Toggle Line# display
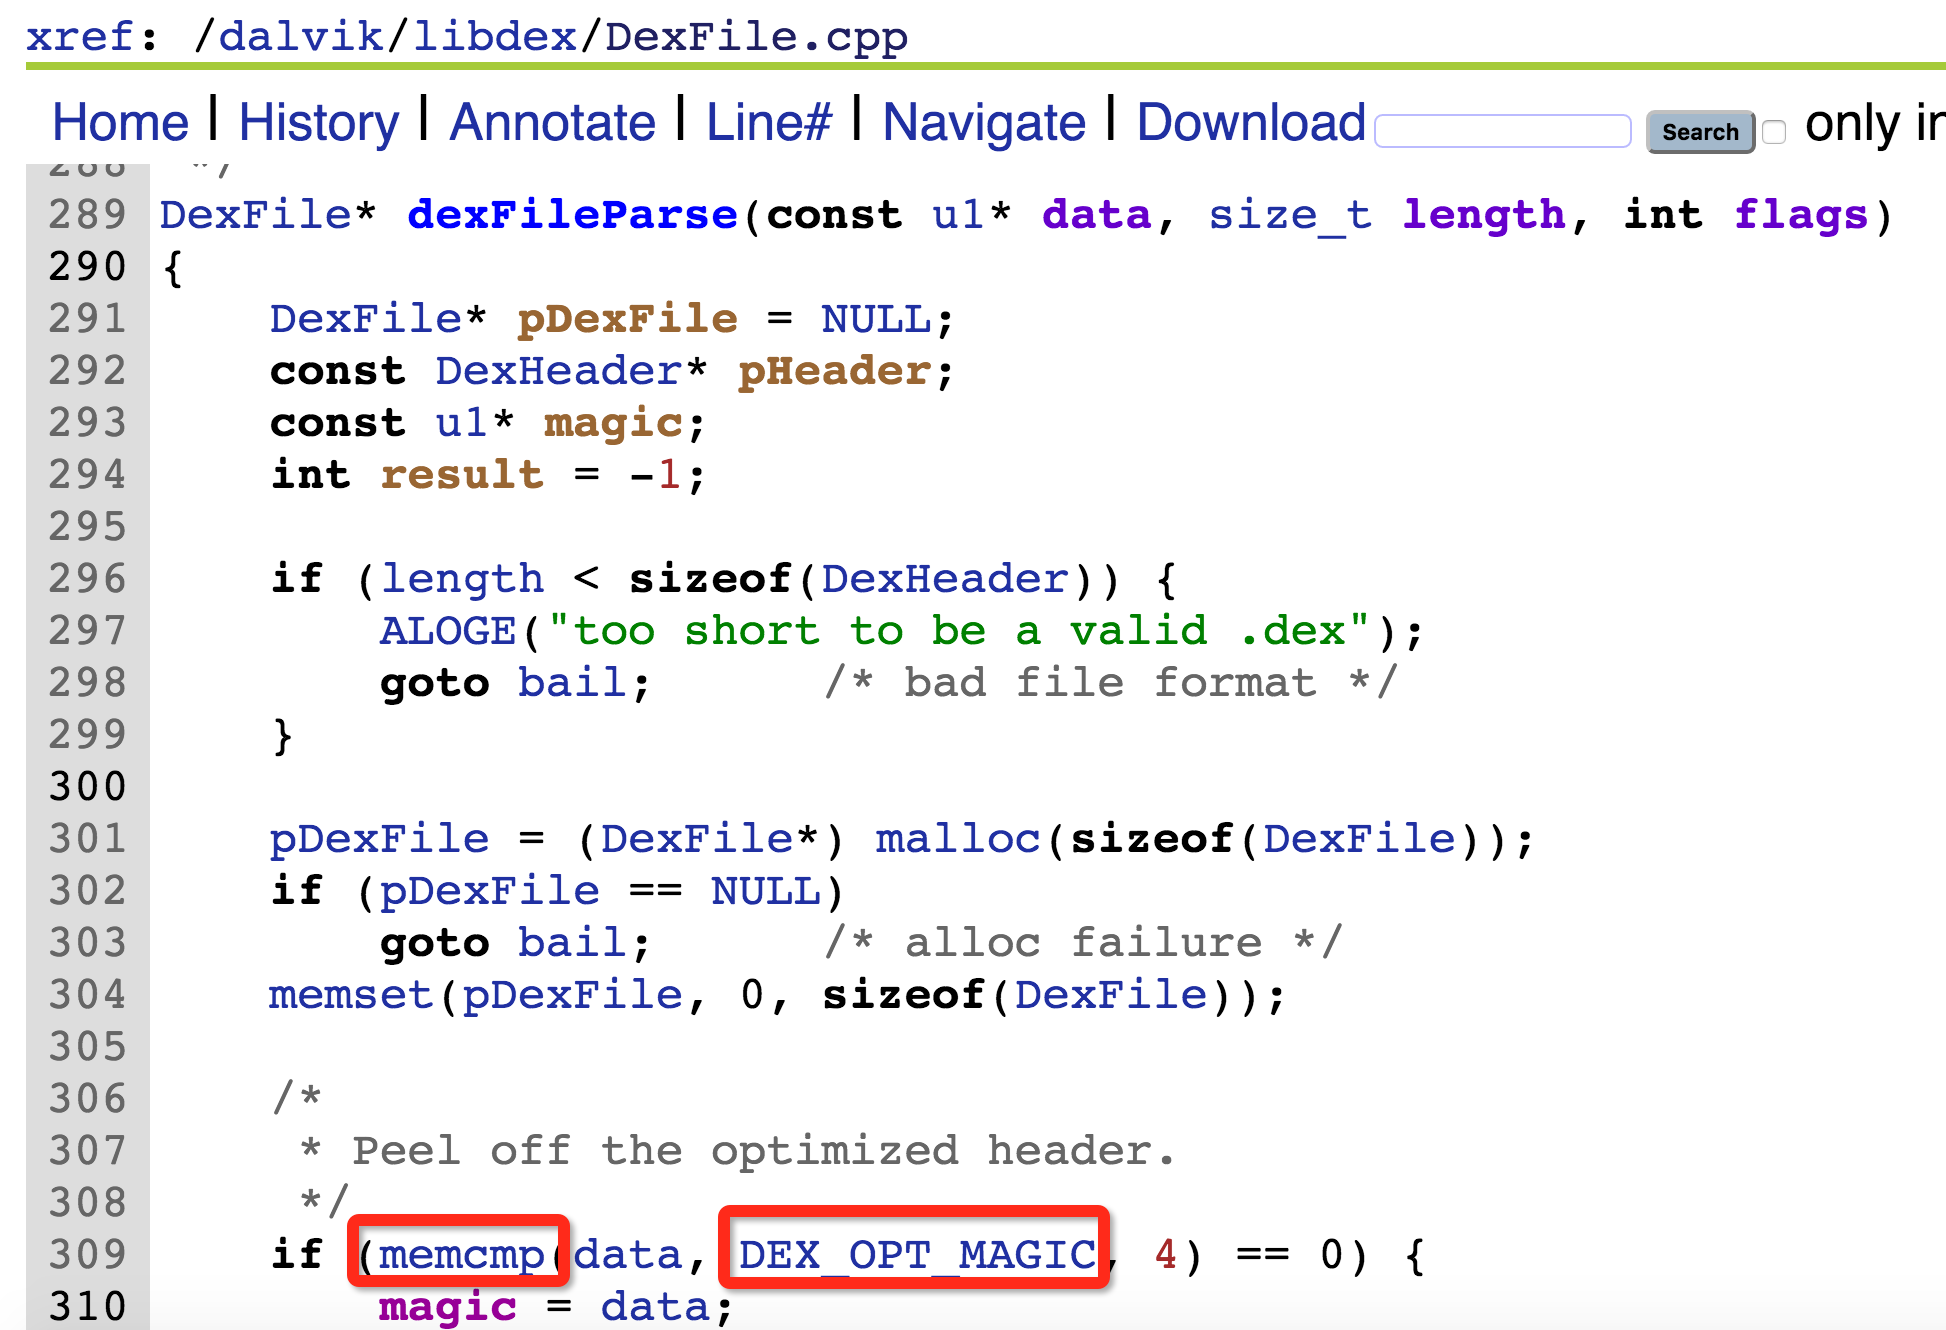 pyautogui.click(x=768, y=123)
